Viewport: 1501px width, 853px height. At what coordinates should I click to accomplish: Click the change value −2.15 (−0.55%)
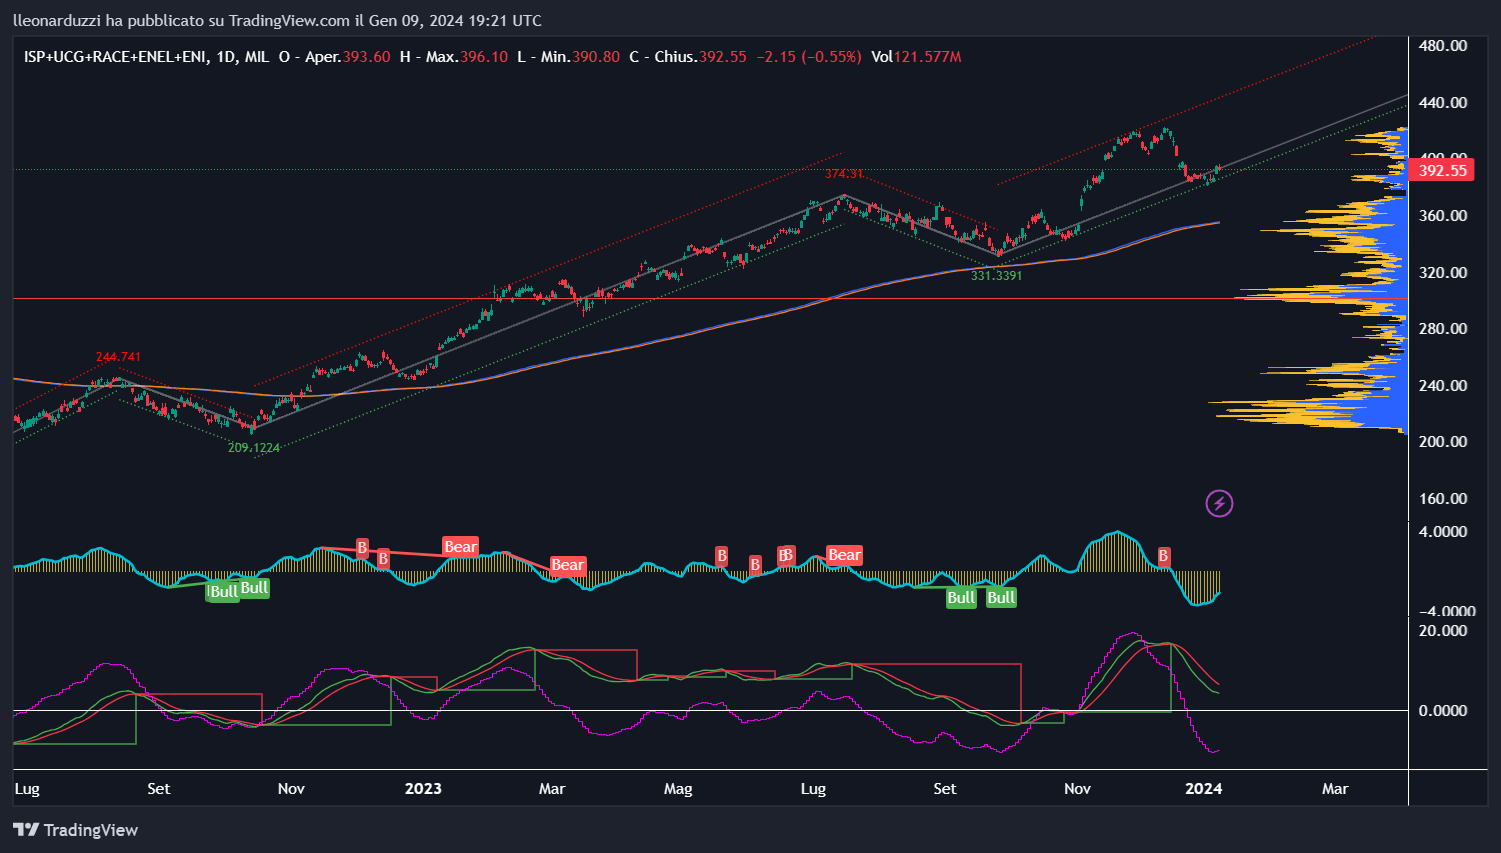808,57
